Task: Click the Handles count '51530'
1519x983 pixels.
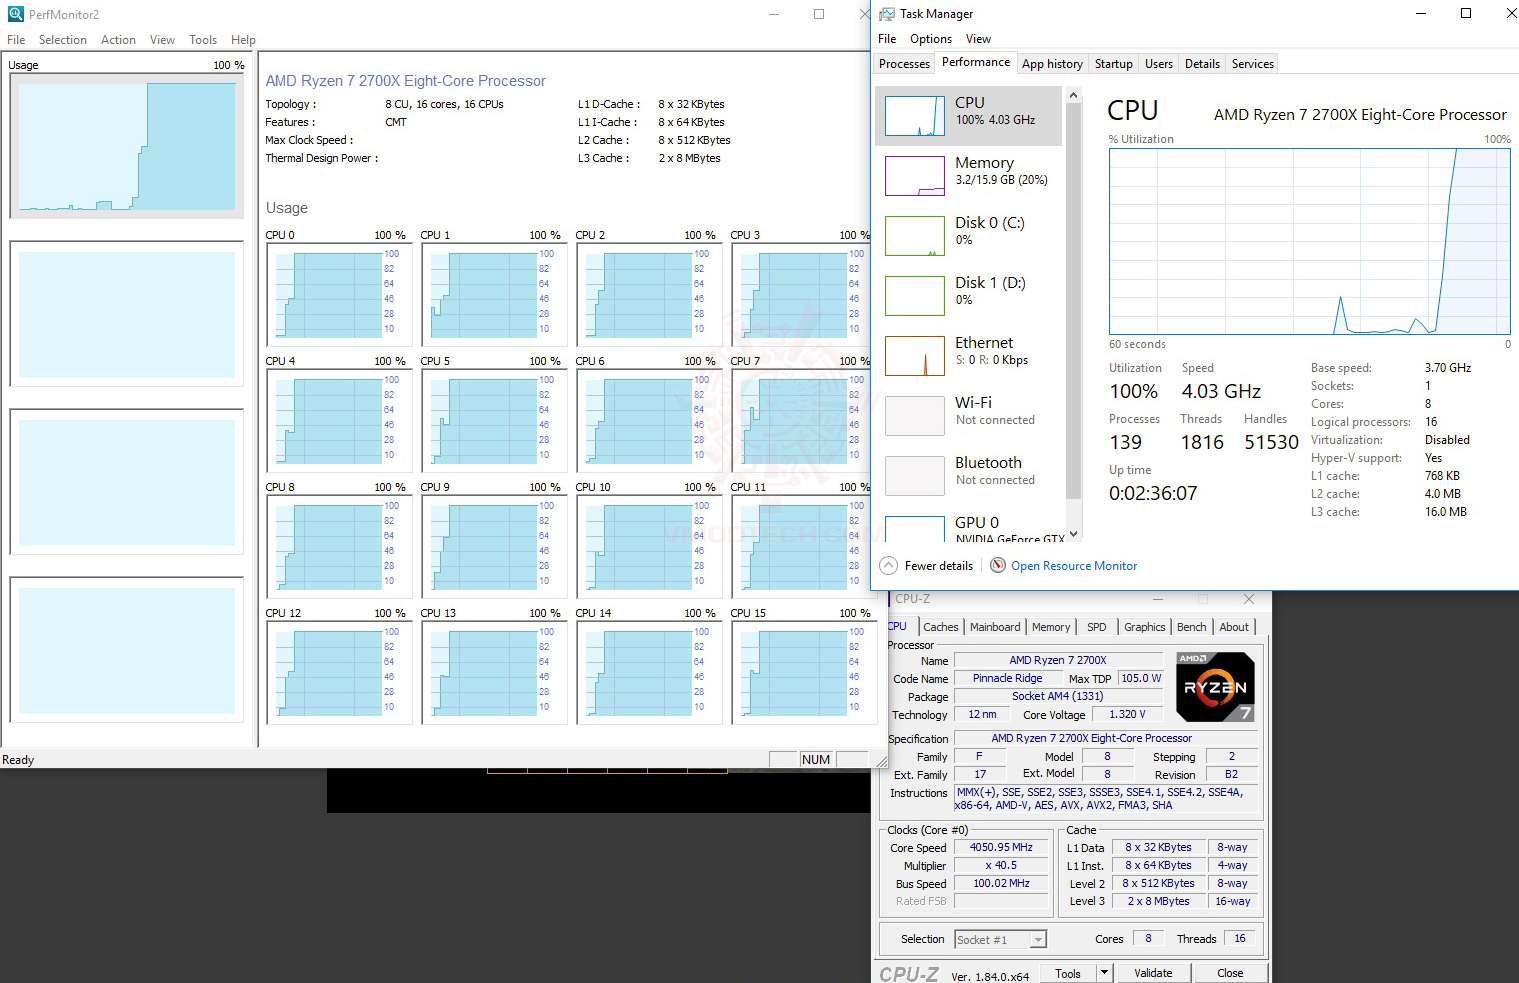Action: click(x=1272, y=443)
